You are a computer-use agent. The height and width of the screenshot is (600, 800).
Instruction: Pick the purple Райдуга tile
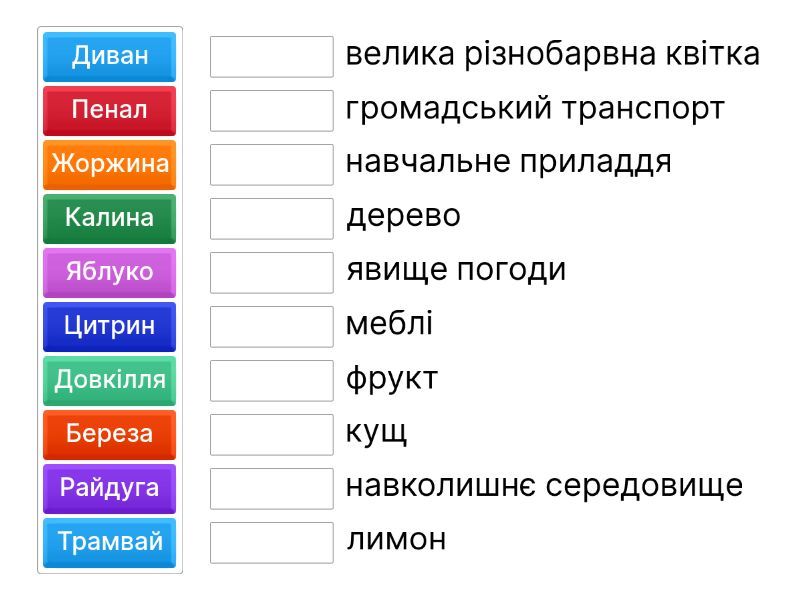pyautogui.click(x=110, y=488)
